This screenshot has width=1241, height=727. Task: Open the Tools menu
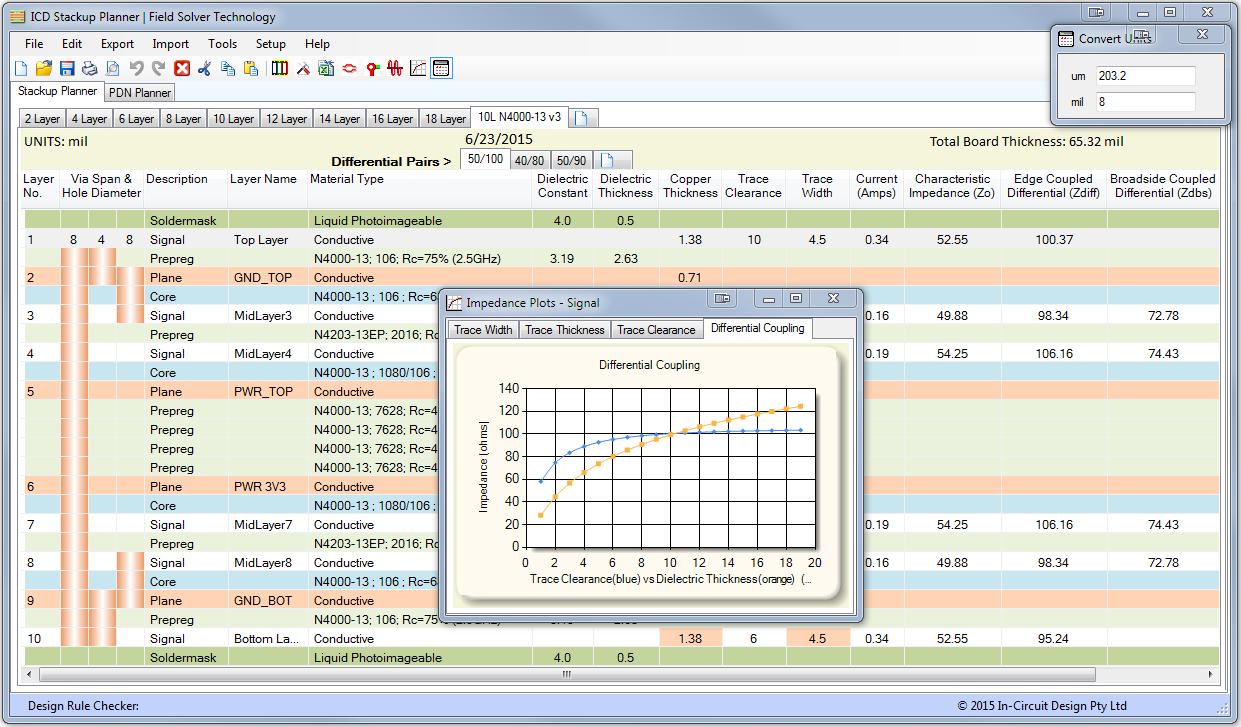pos(223,44)
